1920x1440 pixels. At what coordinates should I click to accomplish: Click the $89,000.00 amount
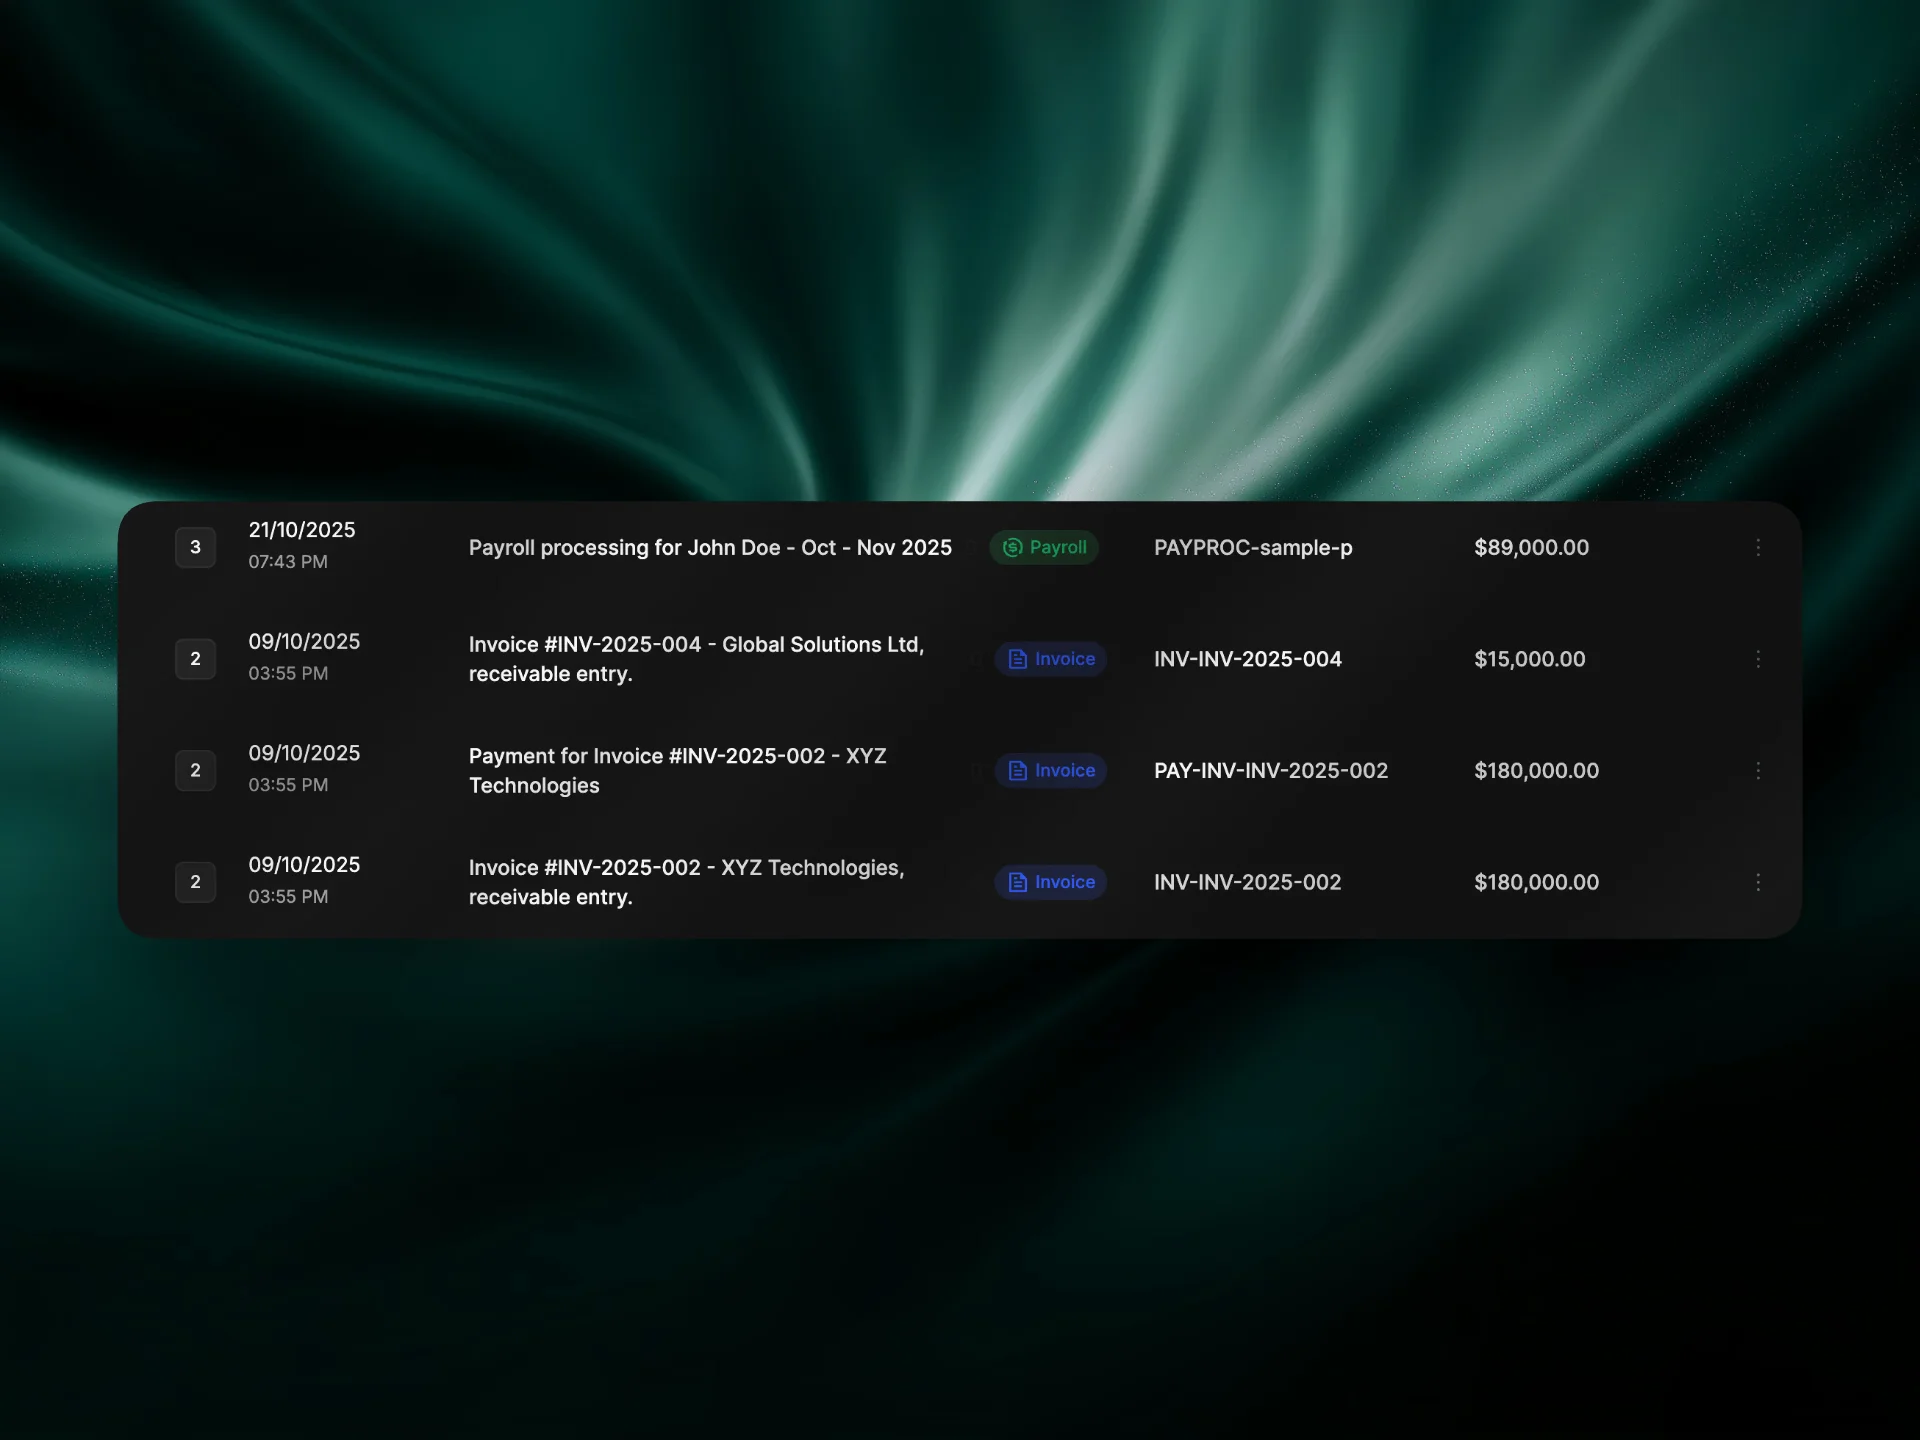pos(1531,547)
